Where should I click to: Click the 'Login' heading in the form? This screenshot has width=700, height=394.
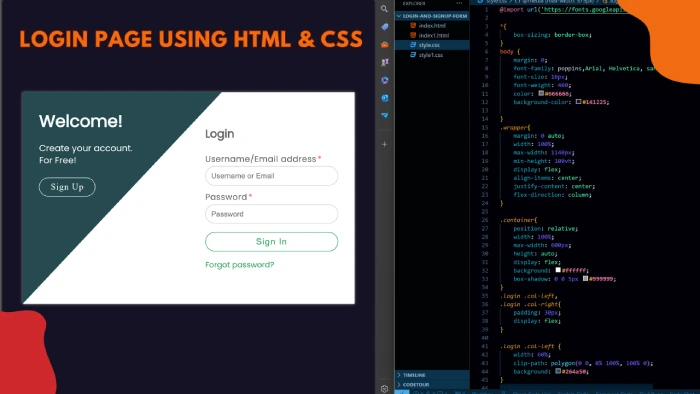pyautogui.click(x=220, y=134)
